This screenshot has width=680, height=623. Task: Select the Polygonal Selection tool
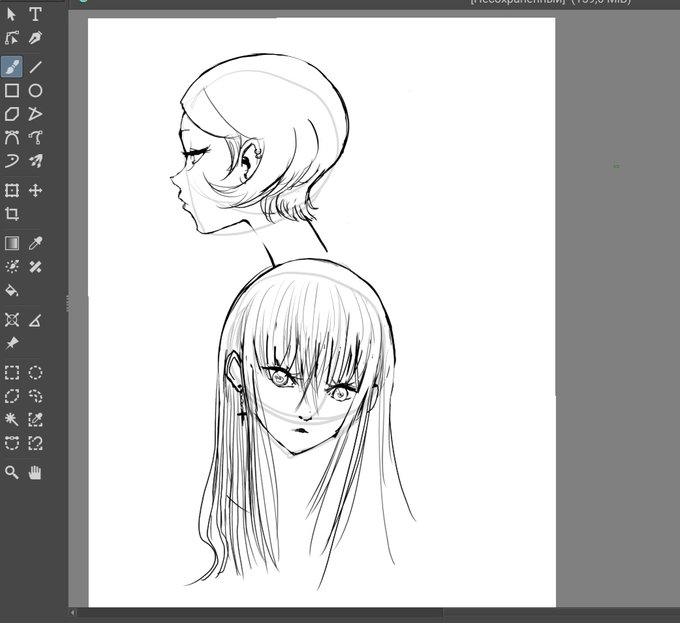click(12, 396)
